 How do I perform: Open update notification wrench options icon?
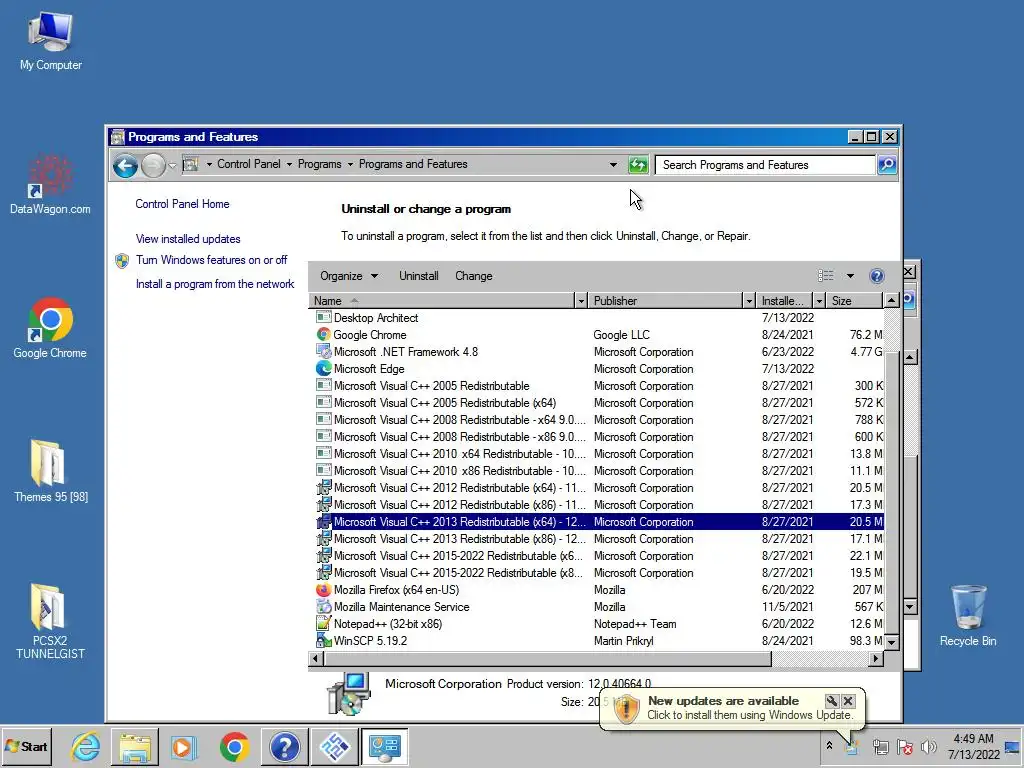point(831,701)
